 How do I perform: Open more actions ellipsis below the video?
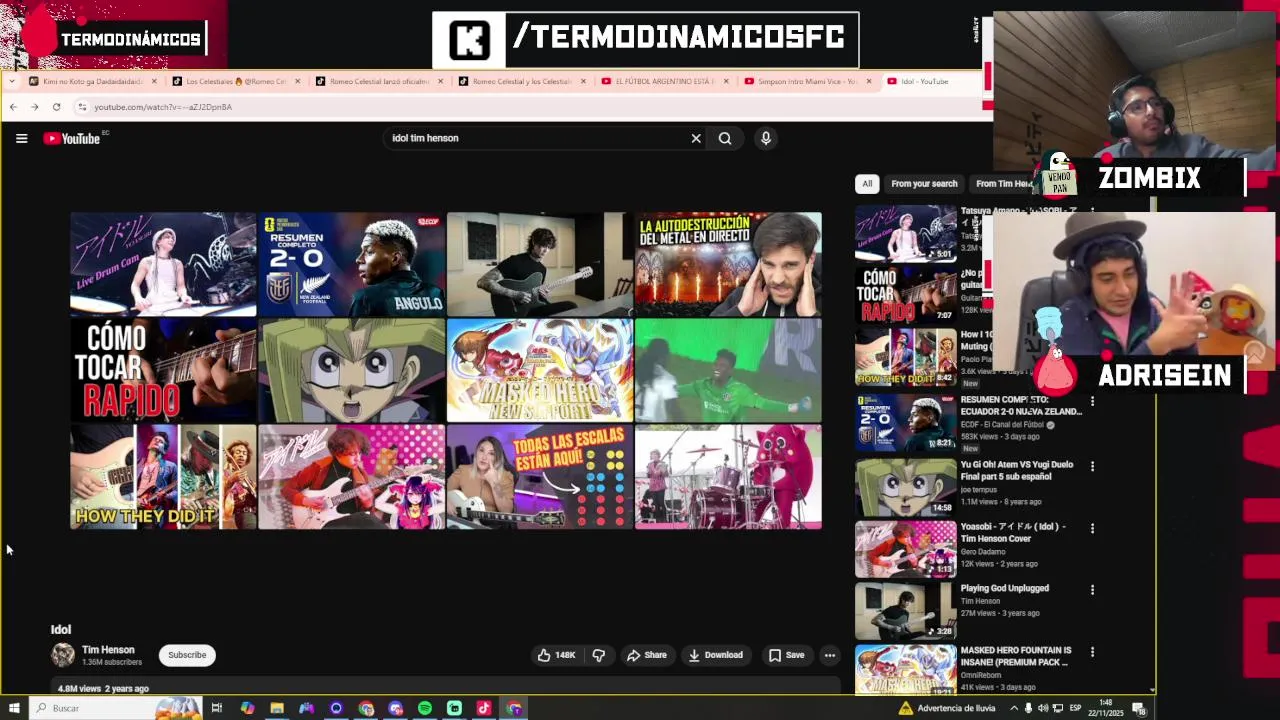click(829, 655)
